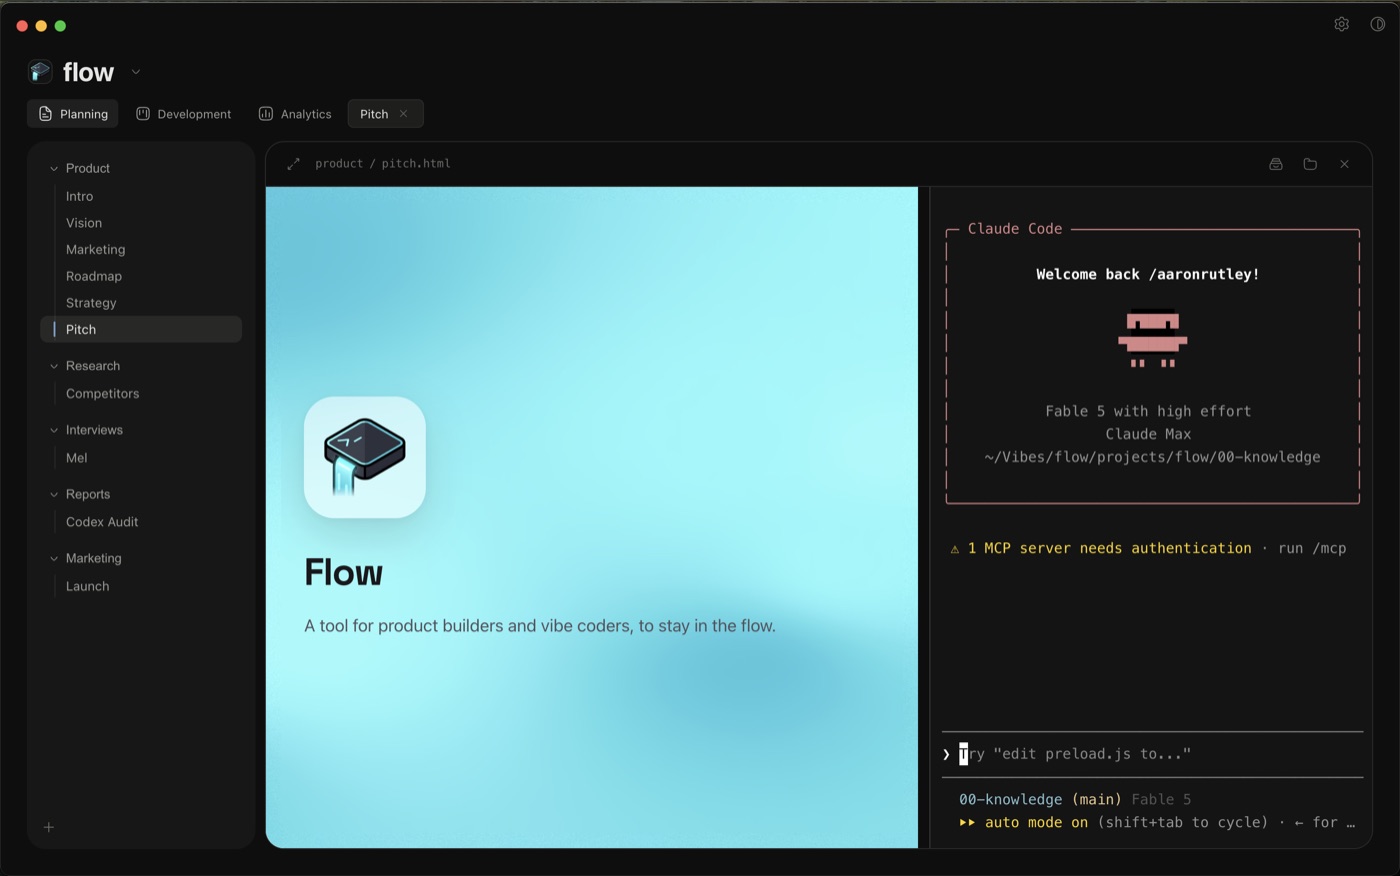Click the flow app logo icon beside the title
Viewport: 1400px width, 876px height.
click(40, 71)
